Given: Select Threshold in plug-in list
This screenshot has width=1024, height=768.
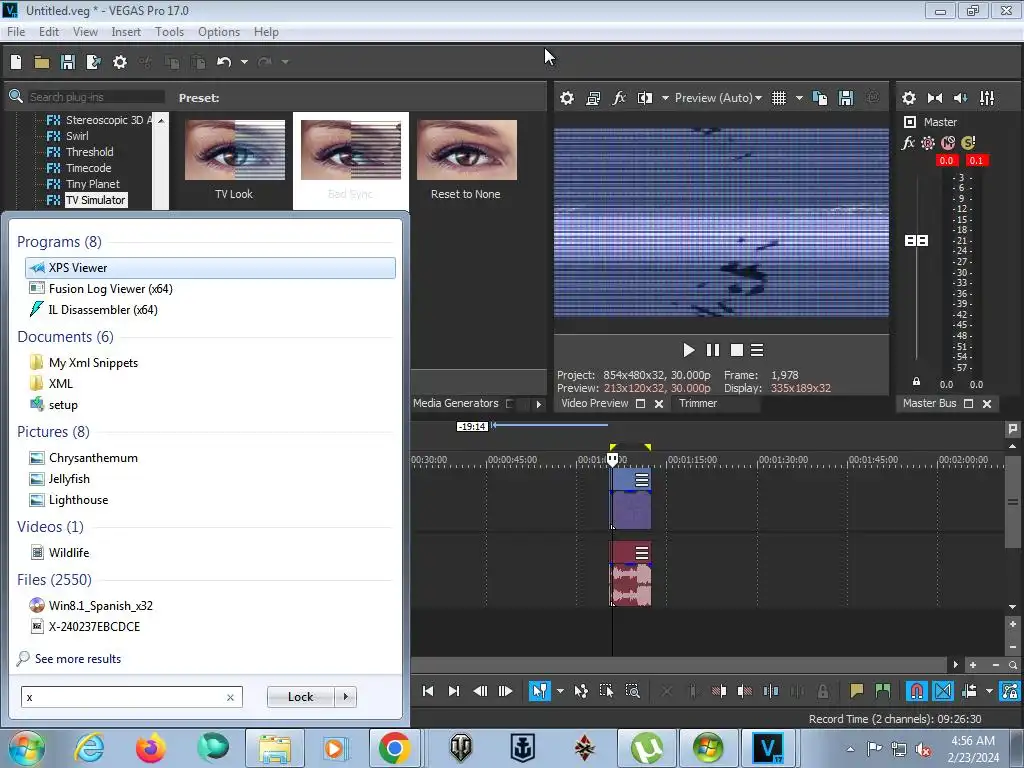Looking at the screenshot, I should point(89,152).
